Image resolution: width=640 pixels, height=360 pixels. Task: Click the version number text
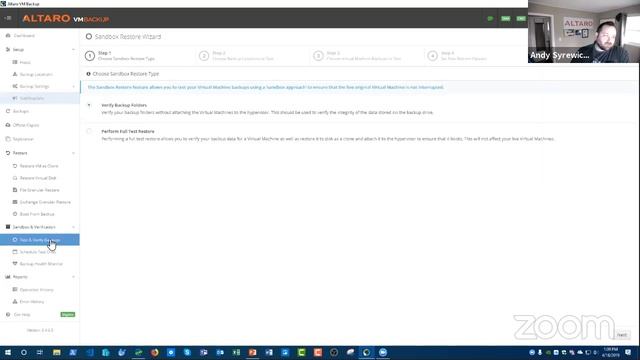40,330
